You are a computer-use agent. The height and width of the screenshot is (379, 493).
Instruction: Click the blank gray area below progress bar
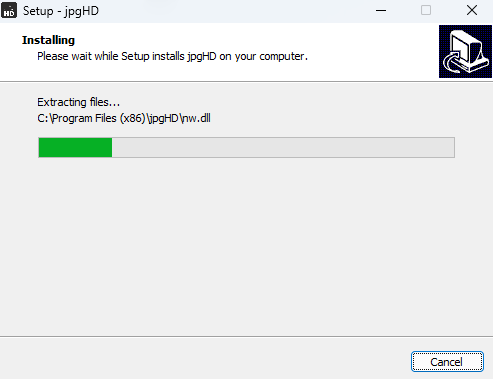(x=247, y=247)
